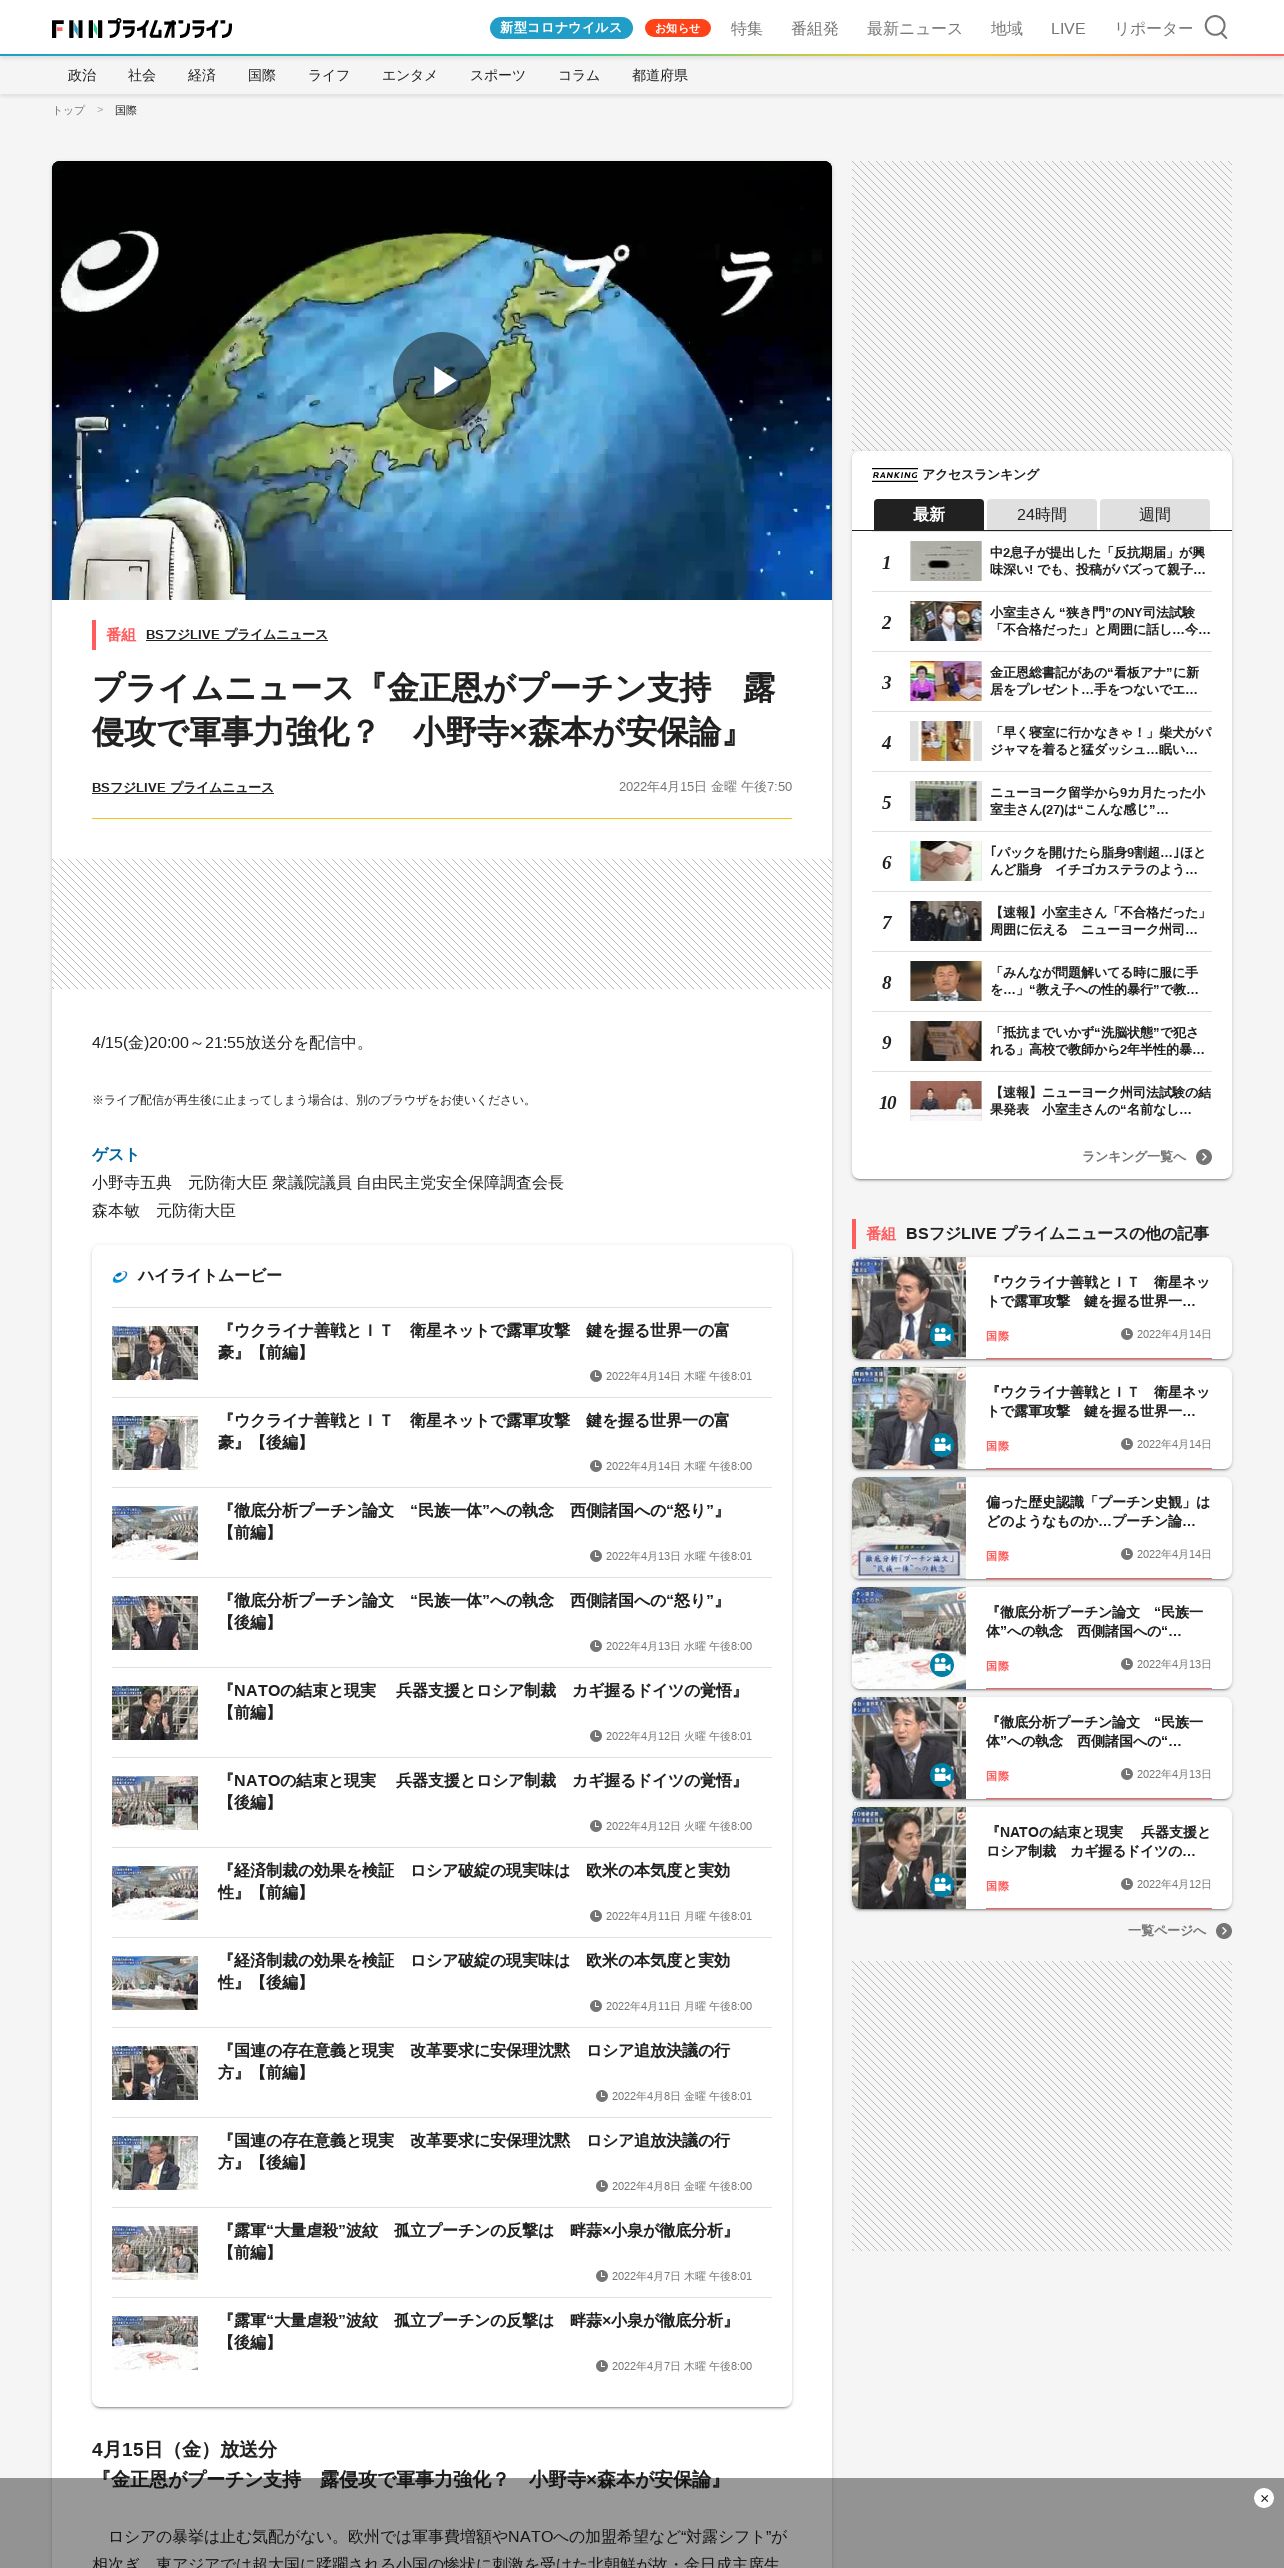1284x2568 pixels.
Task: Open the 都道府県 category
Action: click(660, 75)
